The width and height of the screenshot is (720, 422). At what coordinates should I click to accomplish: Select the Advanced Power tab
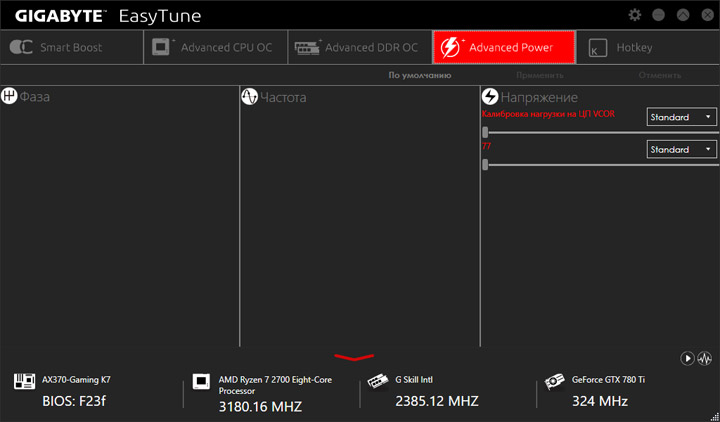click(504, 47)
